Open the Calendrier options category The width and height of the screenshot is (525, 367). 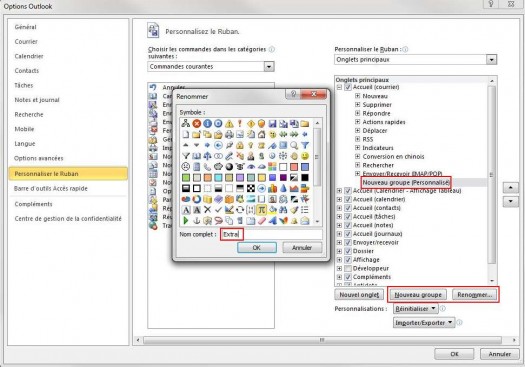click(x=29, y=56)
